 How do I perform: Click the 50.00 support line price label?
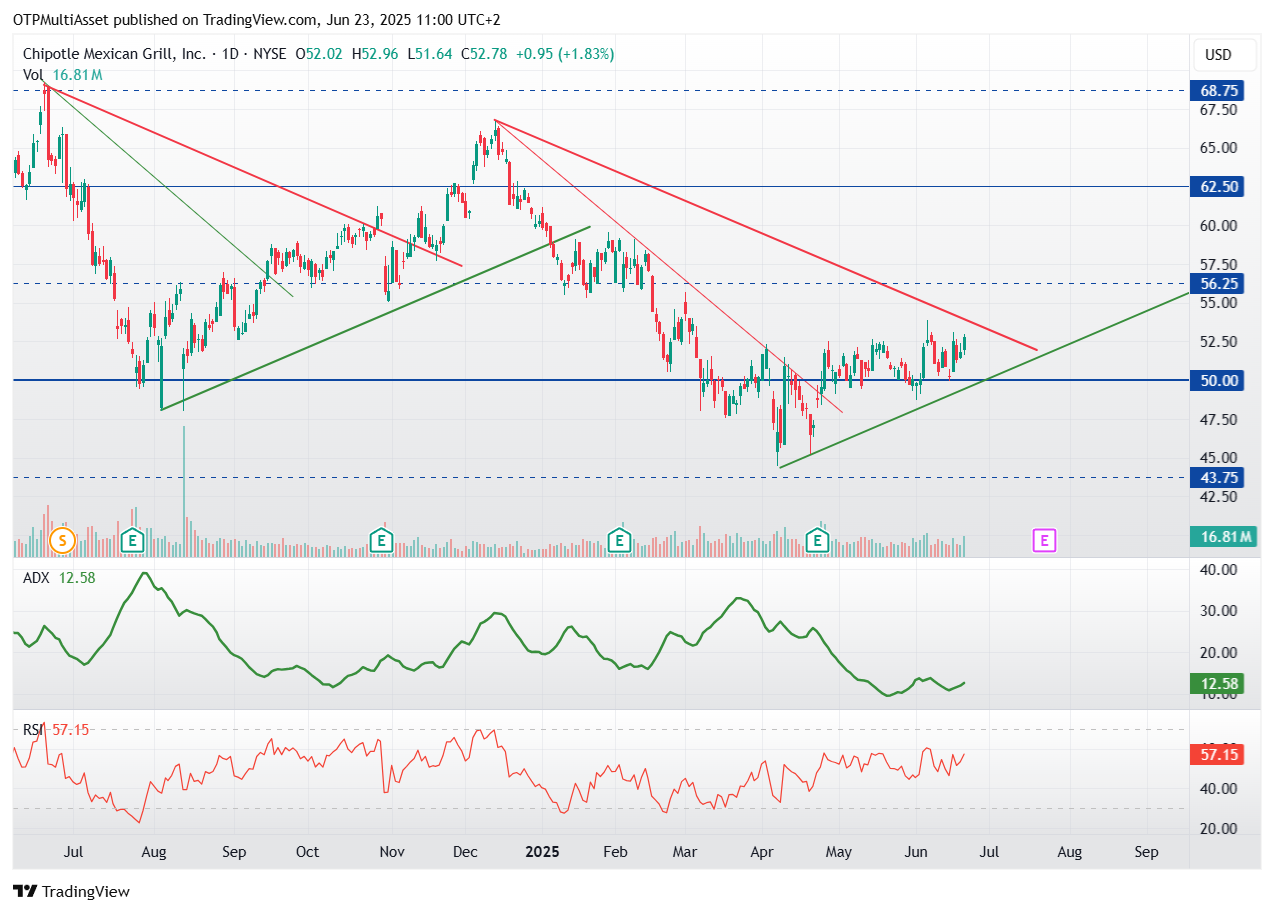click(1219, 380)
